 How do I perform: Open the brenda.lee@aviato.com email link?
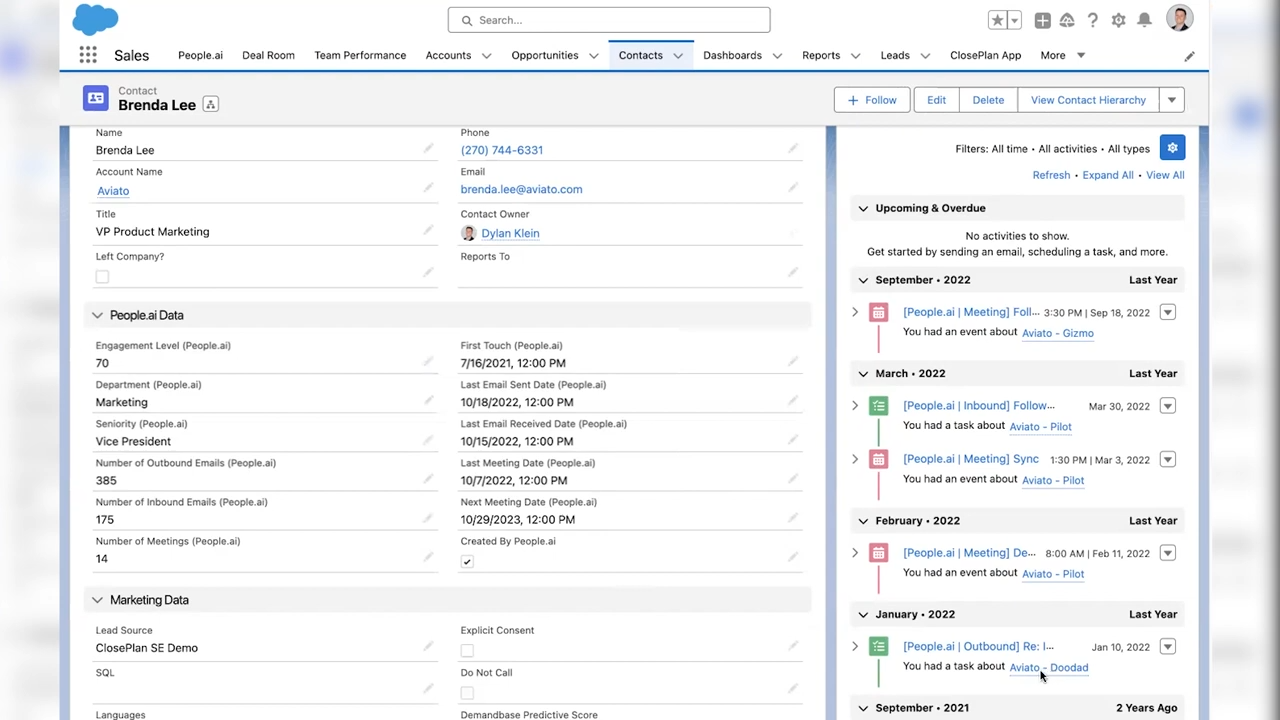(521, 189)
